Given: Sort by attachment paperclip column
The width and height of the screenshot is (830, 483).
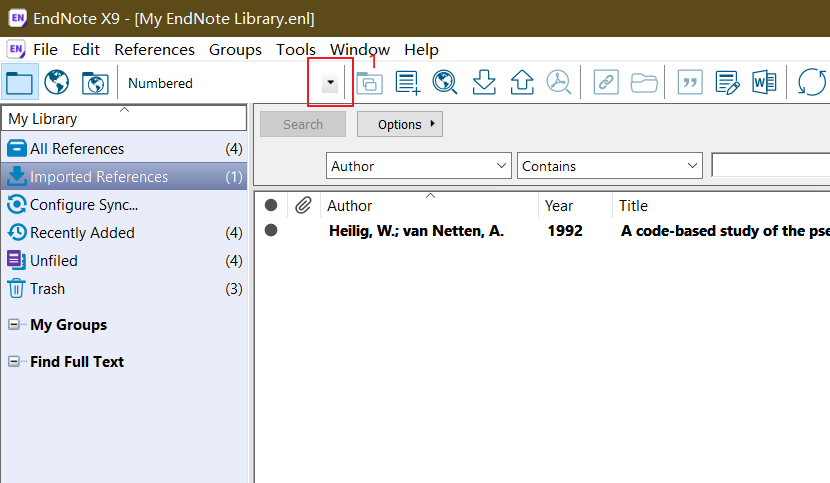Looking at the screenshot, I should click(x=303, y=205).
